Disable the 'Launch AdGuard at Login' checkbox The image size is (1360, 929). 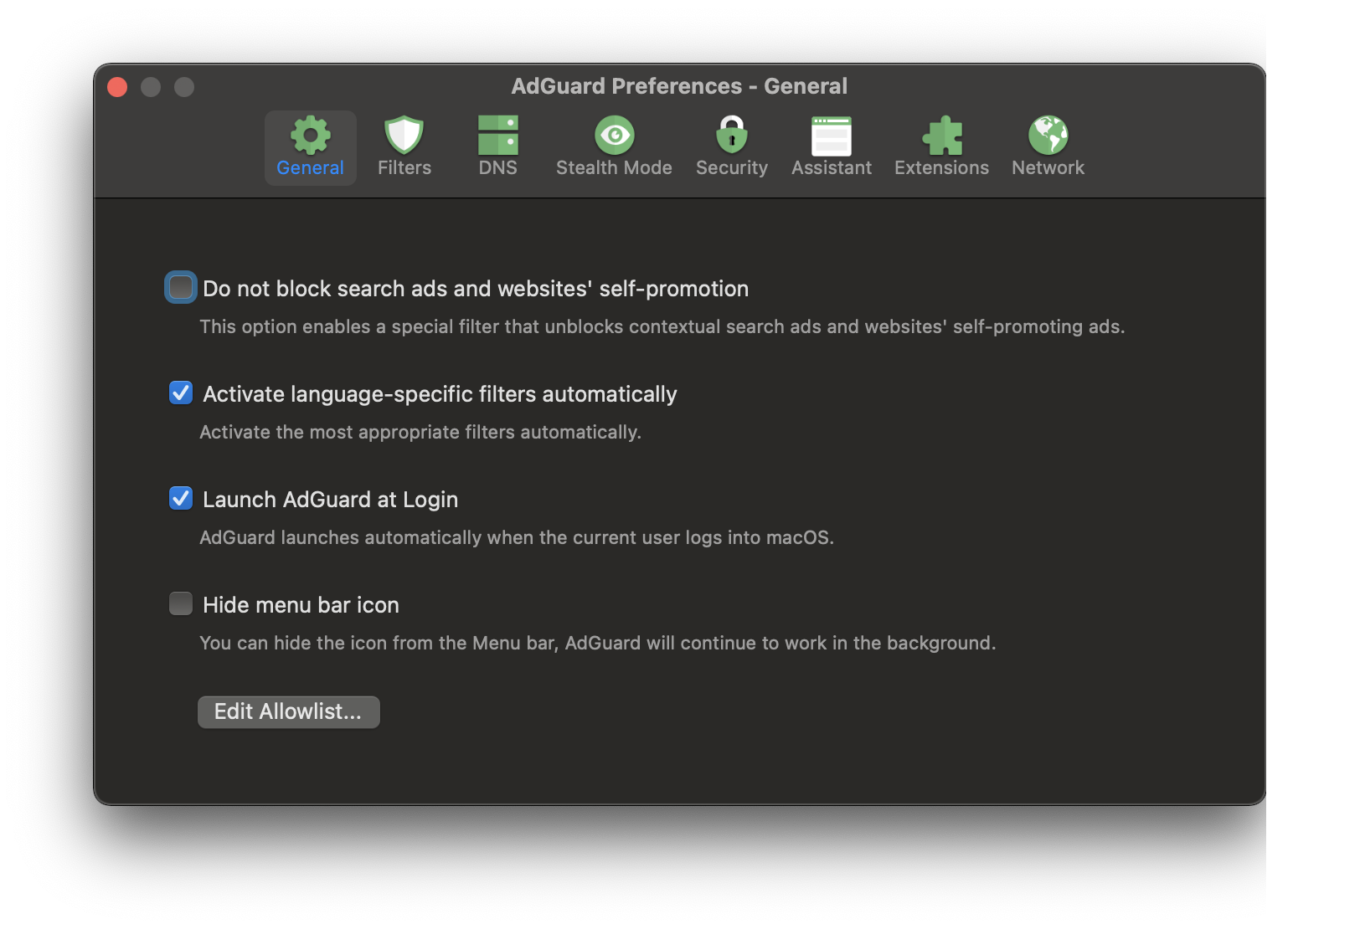(181, 498)
